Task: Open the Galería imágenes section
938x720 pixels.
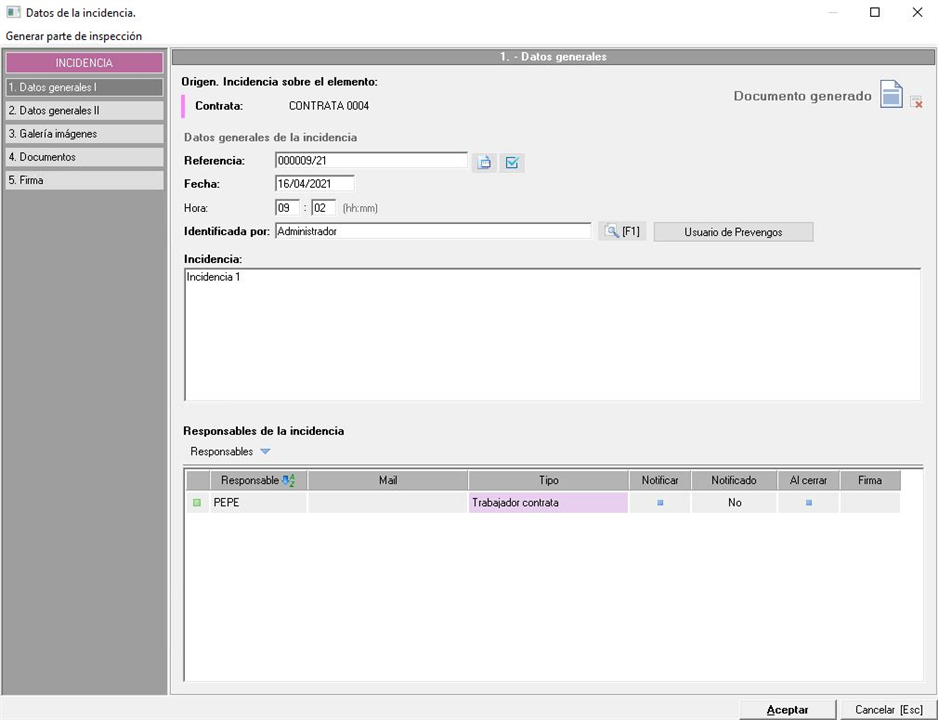Action: click(84, 134)
